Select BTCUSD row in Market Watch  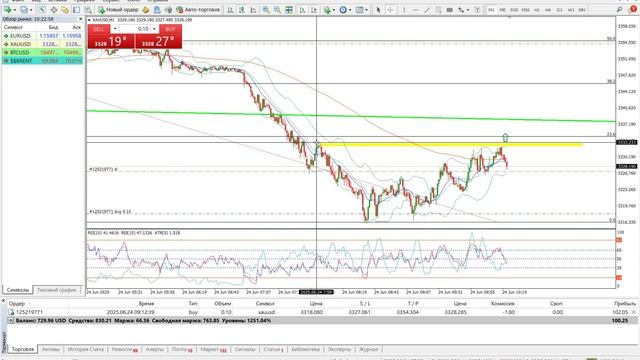point(42,52)
